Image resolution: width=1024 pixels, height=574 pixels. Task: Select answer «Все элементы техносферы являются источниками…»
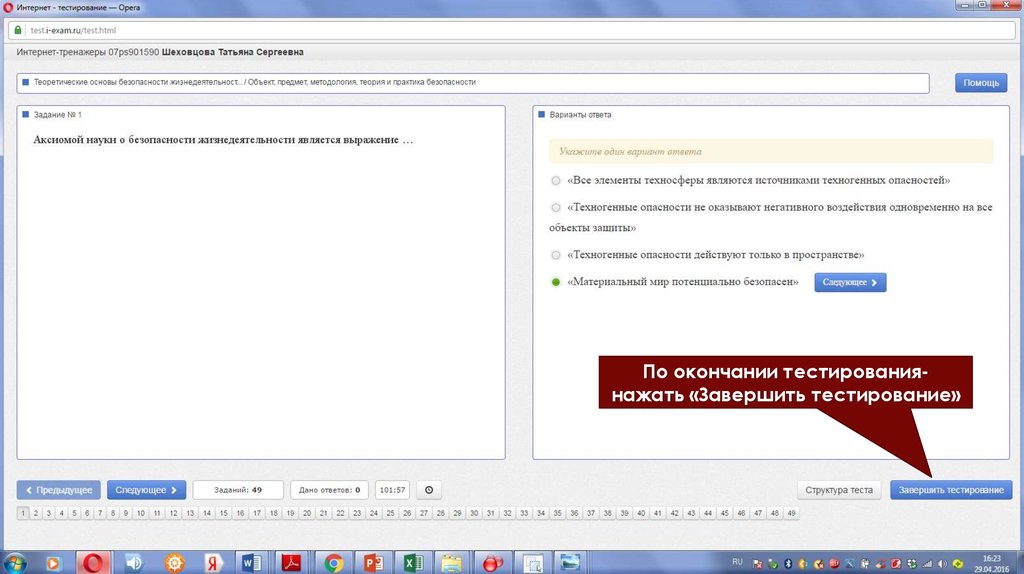click(x=556, y=181)
